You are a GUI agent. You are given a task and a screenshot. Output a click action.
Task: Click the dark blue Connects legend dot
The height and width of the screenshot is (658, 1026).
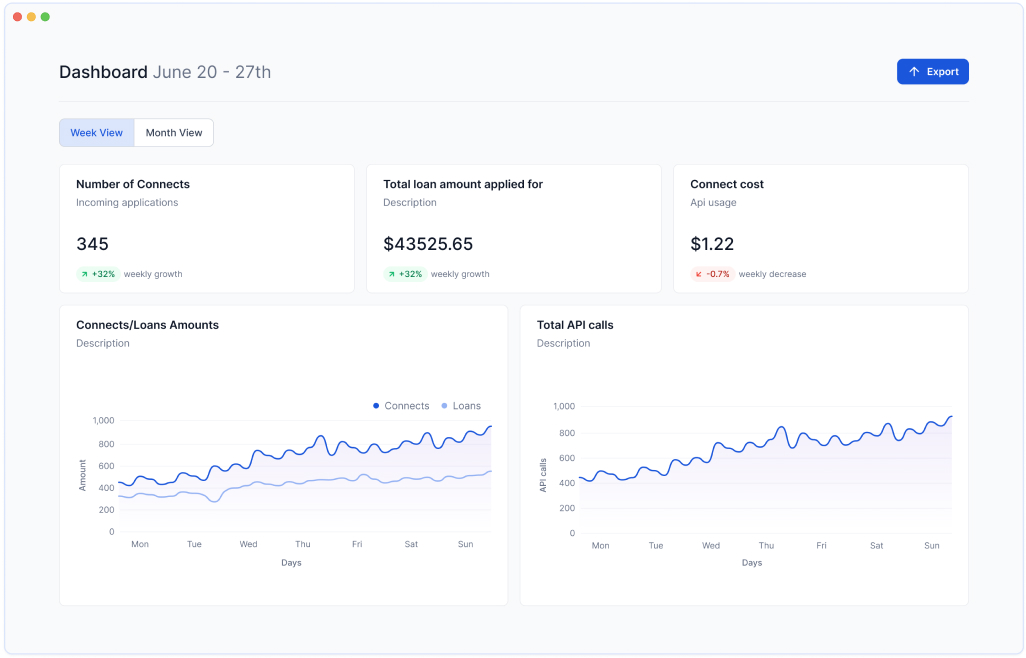click(x=376, y=406)
